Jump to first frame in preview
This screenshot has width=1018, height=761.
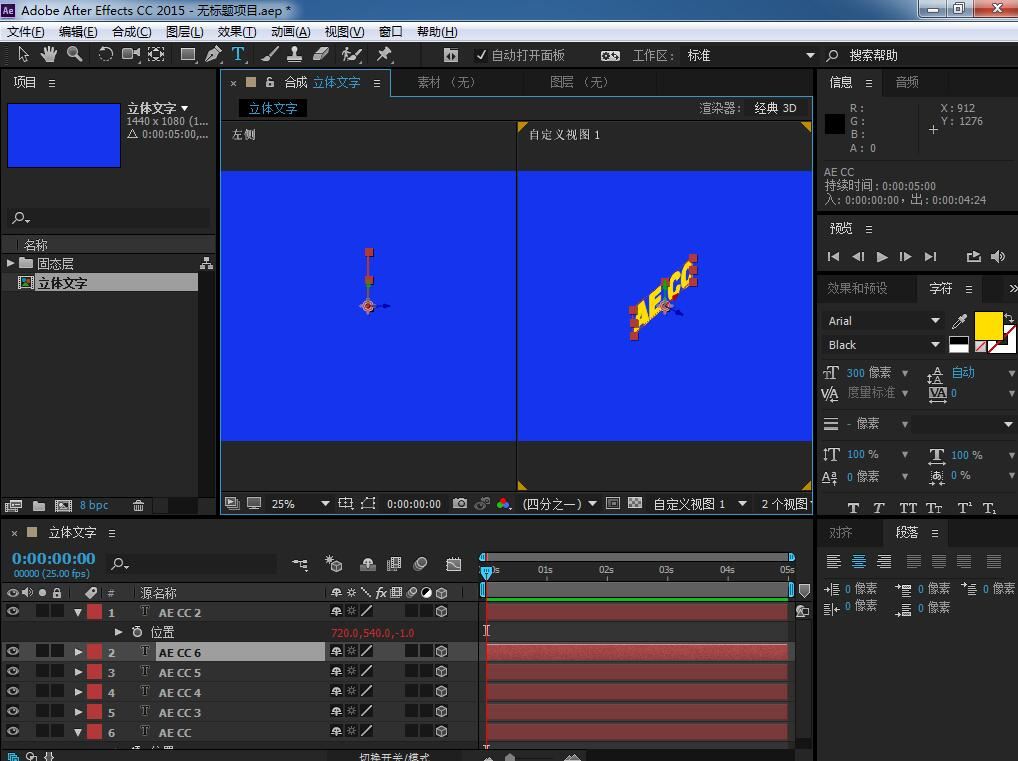click(833, 256)
